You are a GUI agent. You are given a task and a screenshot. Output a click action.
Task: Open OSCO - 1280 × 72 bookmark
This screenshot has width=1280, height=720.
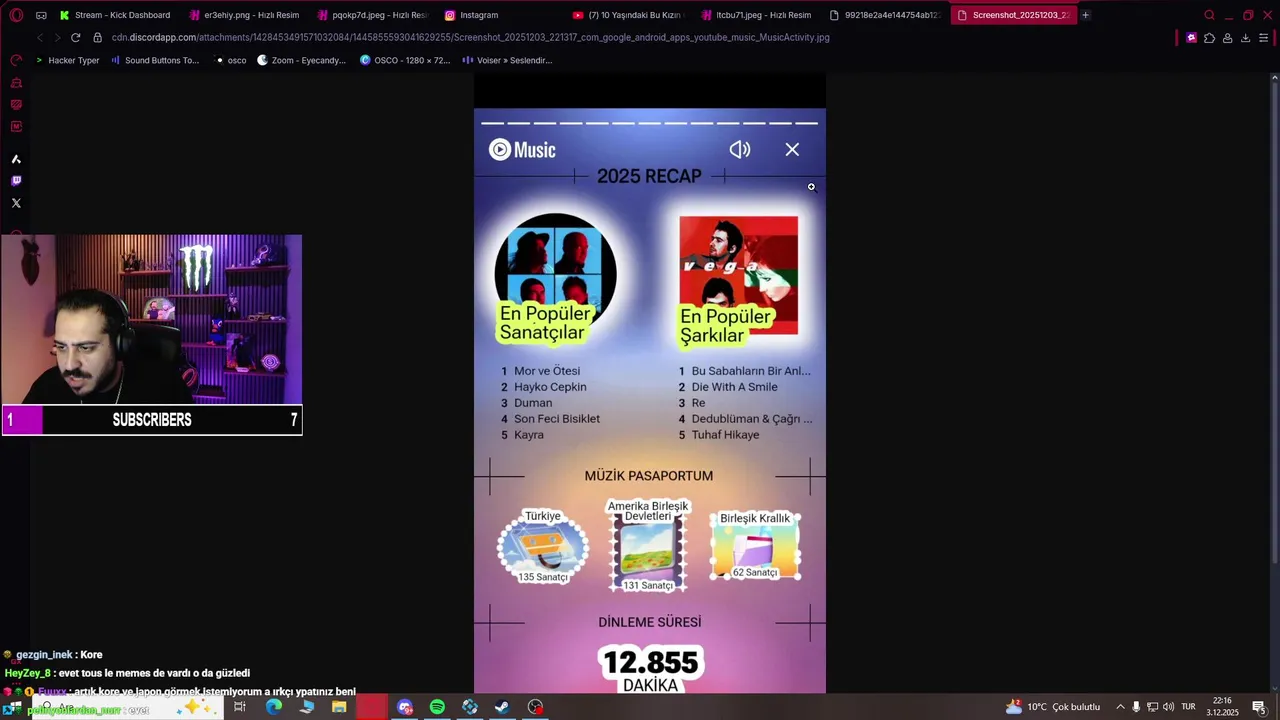(405, 60)
